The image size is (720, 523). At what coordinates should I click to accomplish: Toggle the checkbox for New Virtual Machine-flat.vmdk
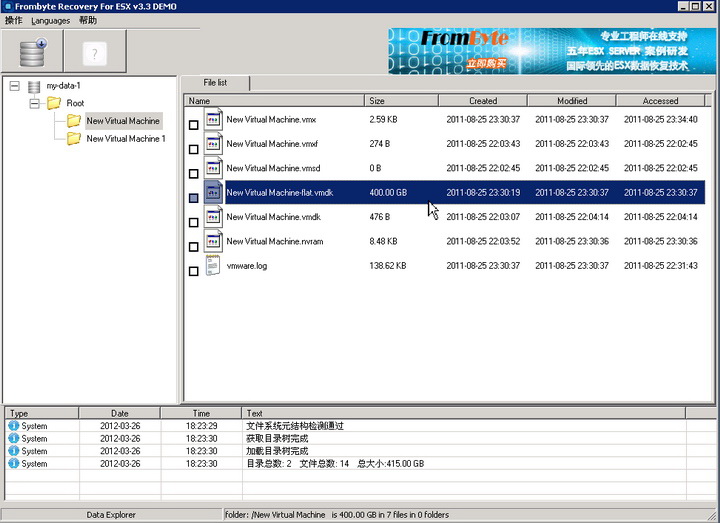click(x=194, y=198)
